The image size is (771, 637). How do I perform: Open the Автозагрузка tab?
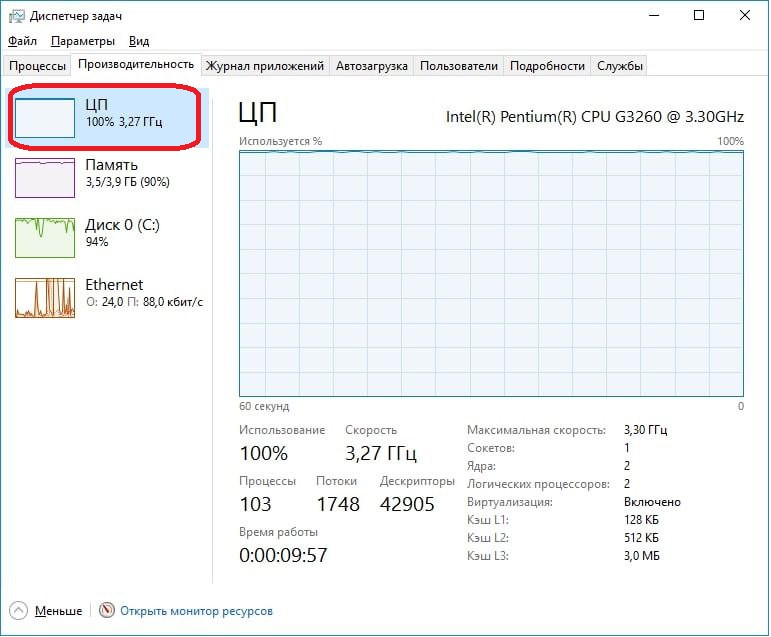371,66
